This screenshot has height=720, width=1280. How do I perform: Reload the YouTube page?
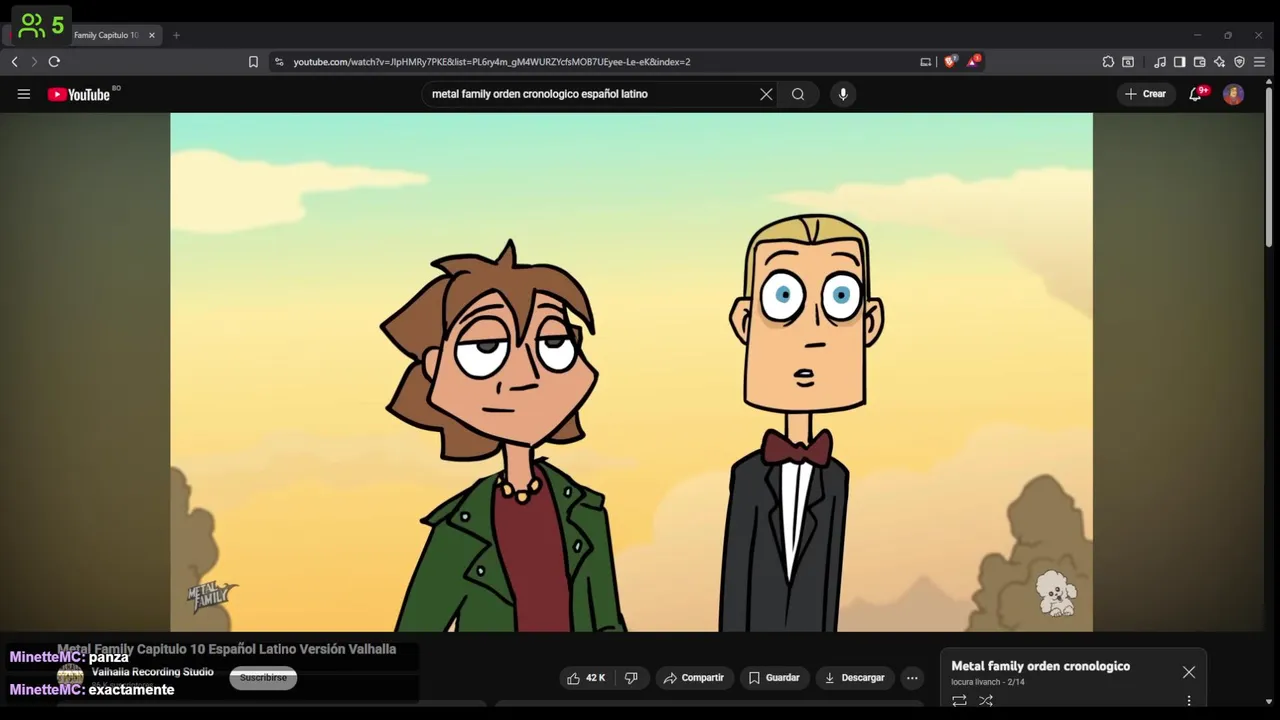(x=54, y=62)
